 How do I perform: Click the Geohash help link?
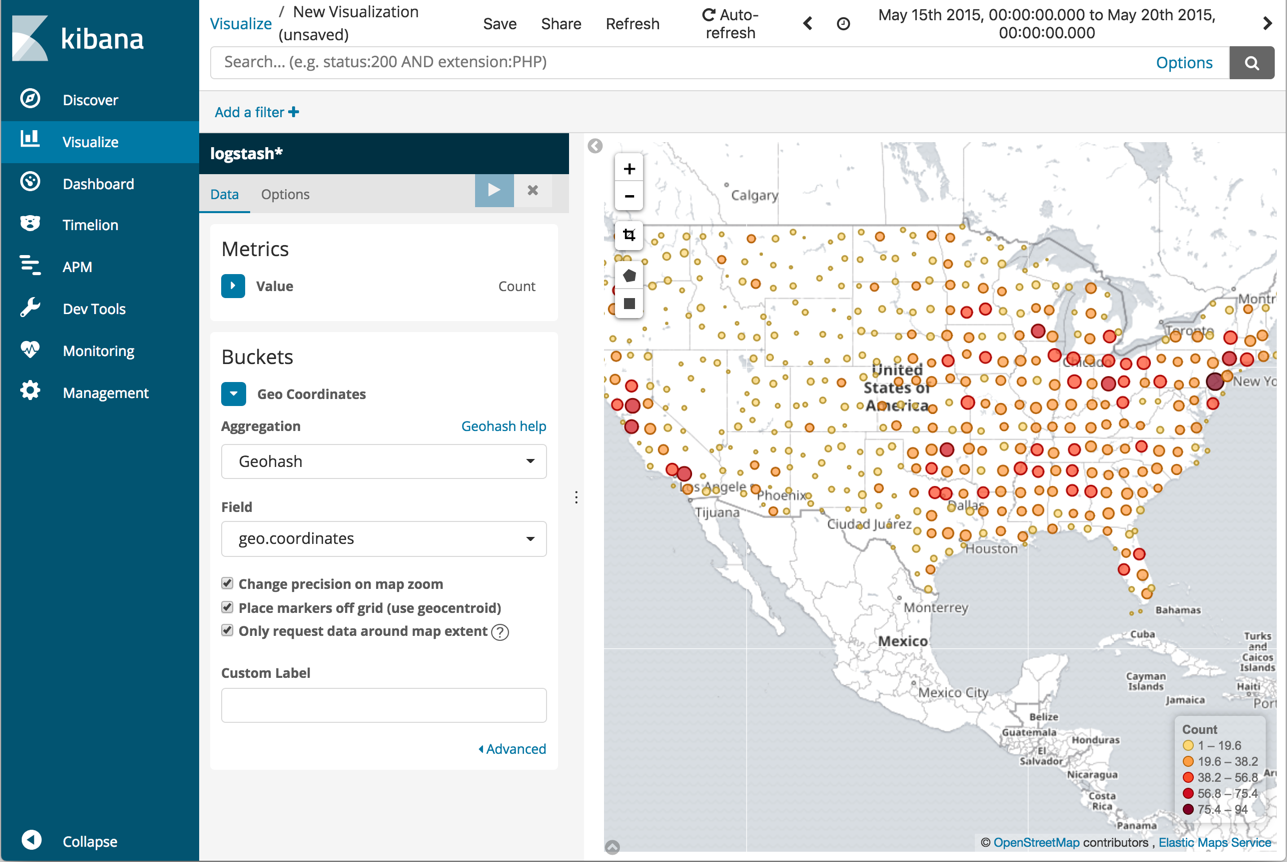coord(503,426)
